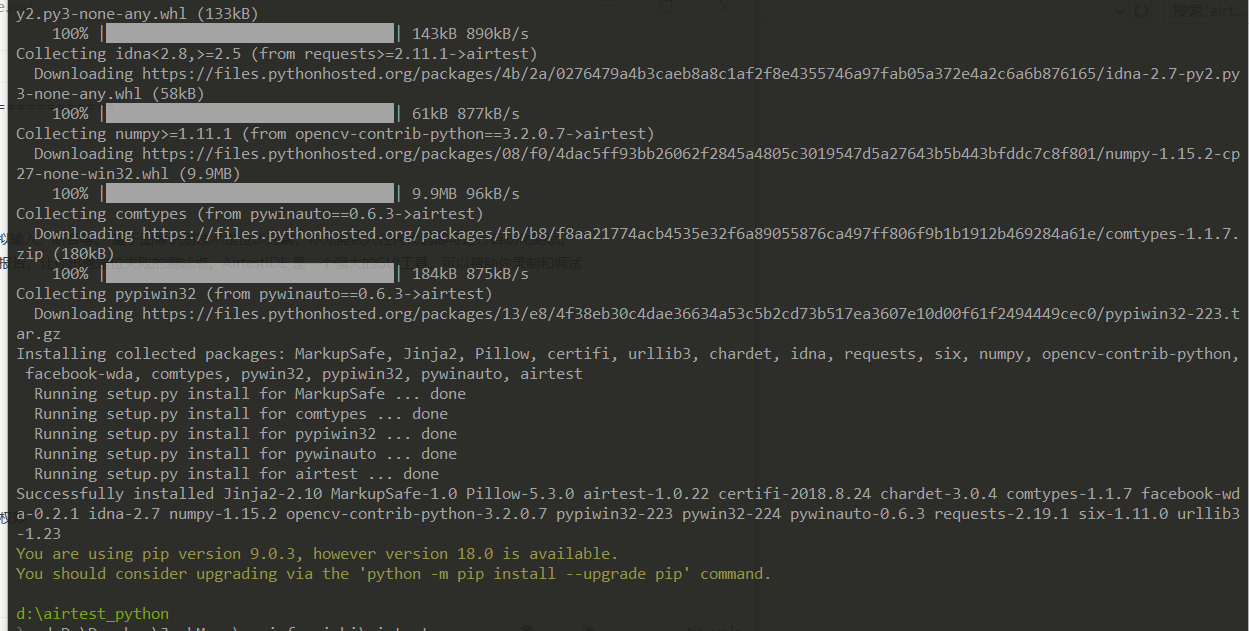
Task: Click the search field labeled 搜索"airt..."
Action: pyautogui.click(x=1208, y=12)
